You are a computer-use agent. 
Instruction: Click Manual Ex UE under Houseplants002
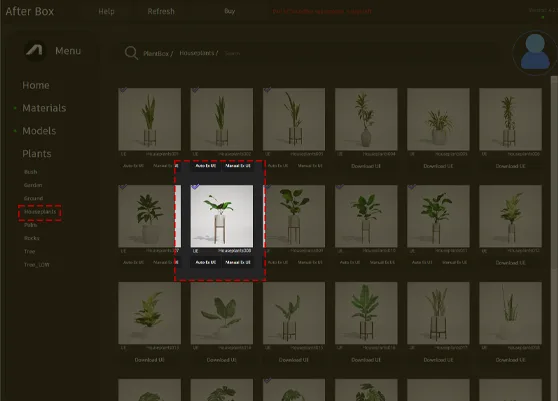[238, 166]
